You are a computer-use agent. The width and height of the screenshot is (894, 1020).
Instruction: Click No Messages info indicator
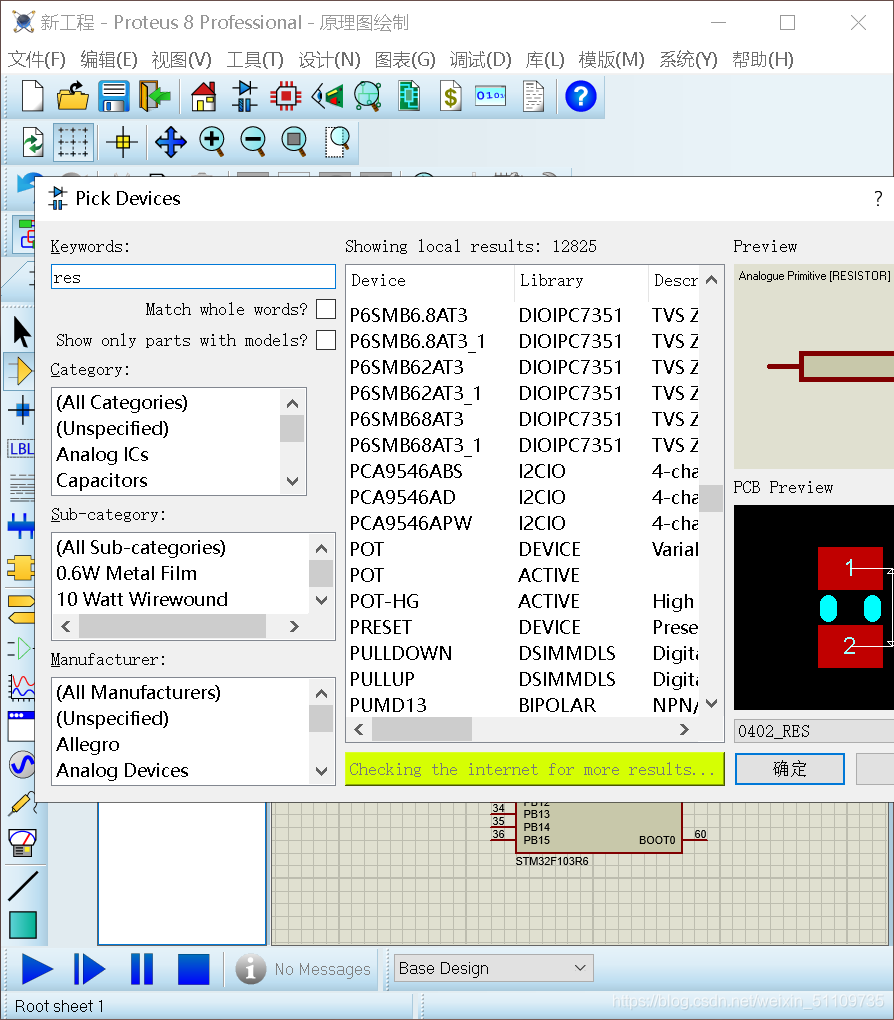pos(303,969)
